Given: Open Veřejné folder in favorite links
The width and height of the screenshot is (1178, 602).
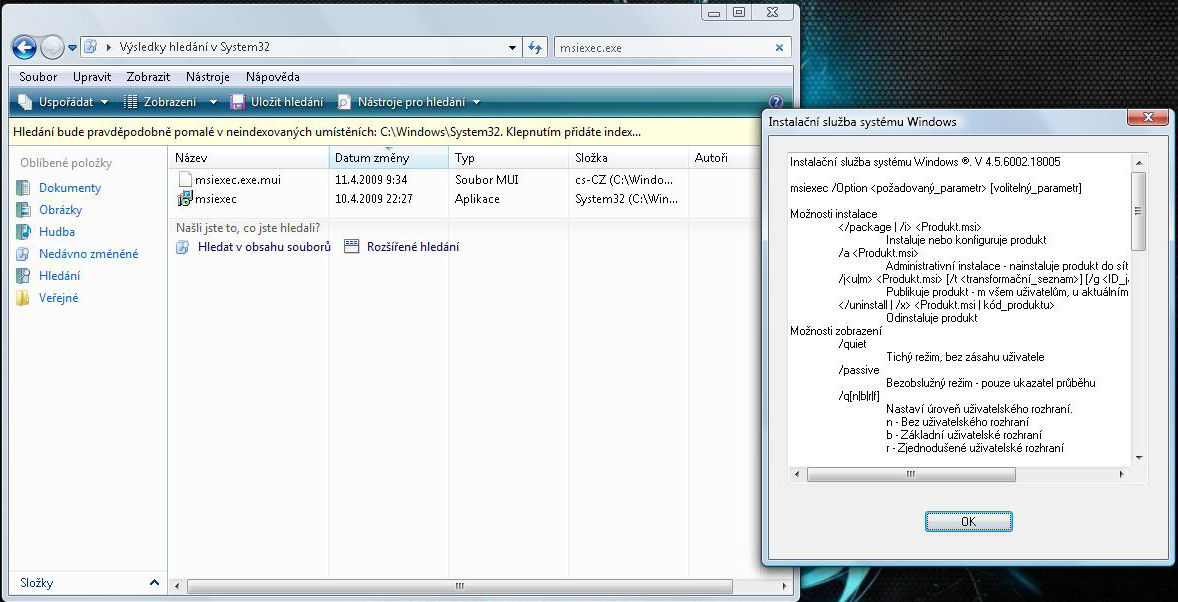Looking at the screenshot, I should (x=59, y=298).
